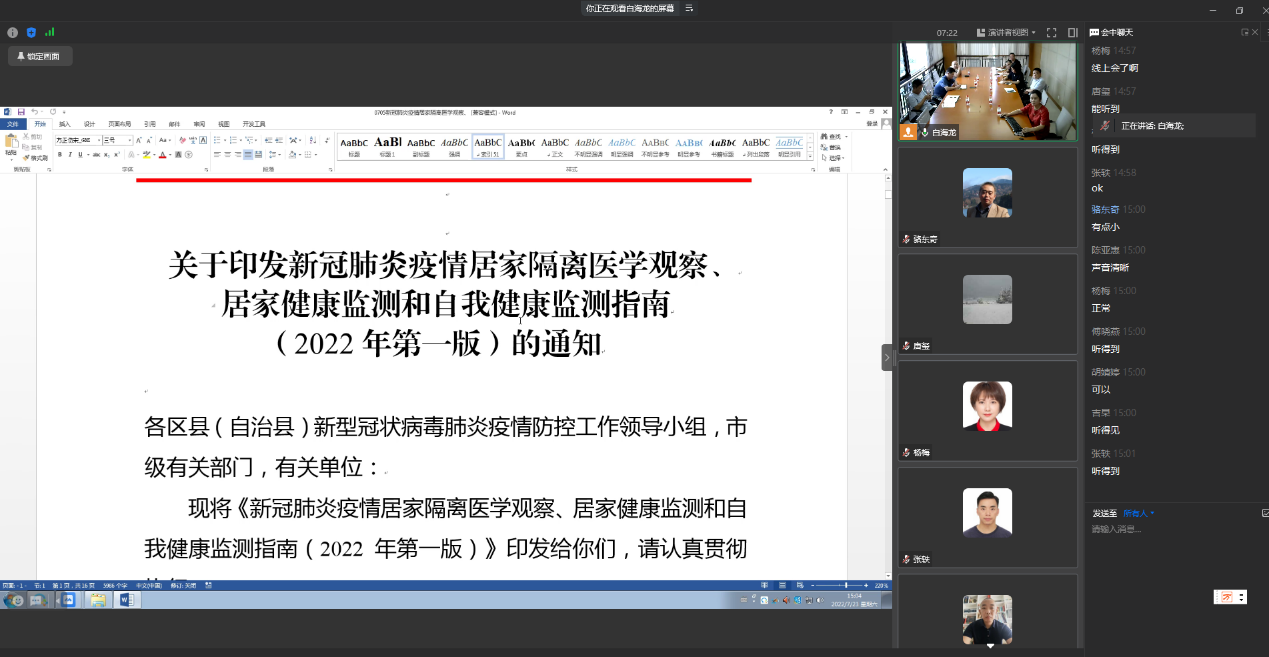Toggle Bold formatting in Word ribbon
This screenshot has height=657, width=1269.
point(60,155)
